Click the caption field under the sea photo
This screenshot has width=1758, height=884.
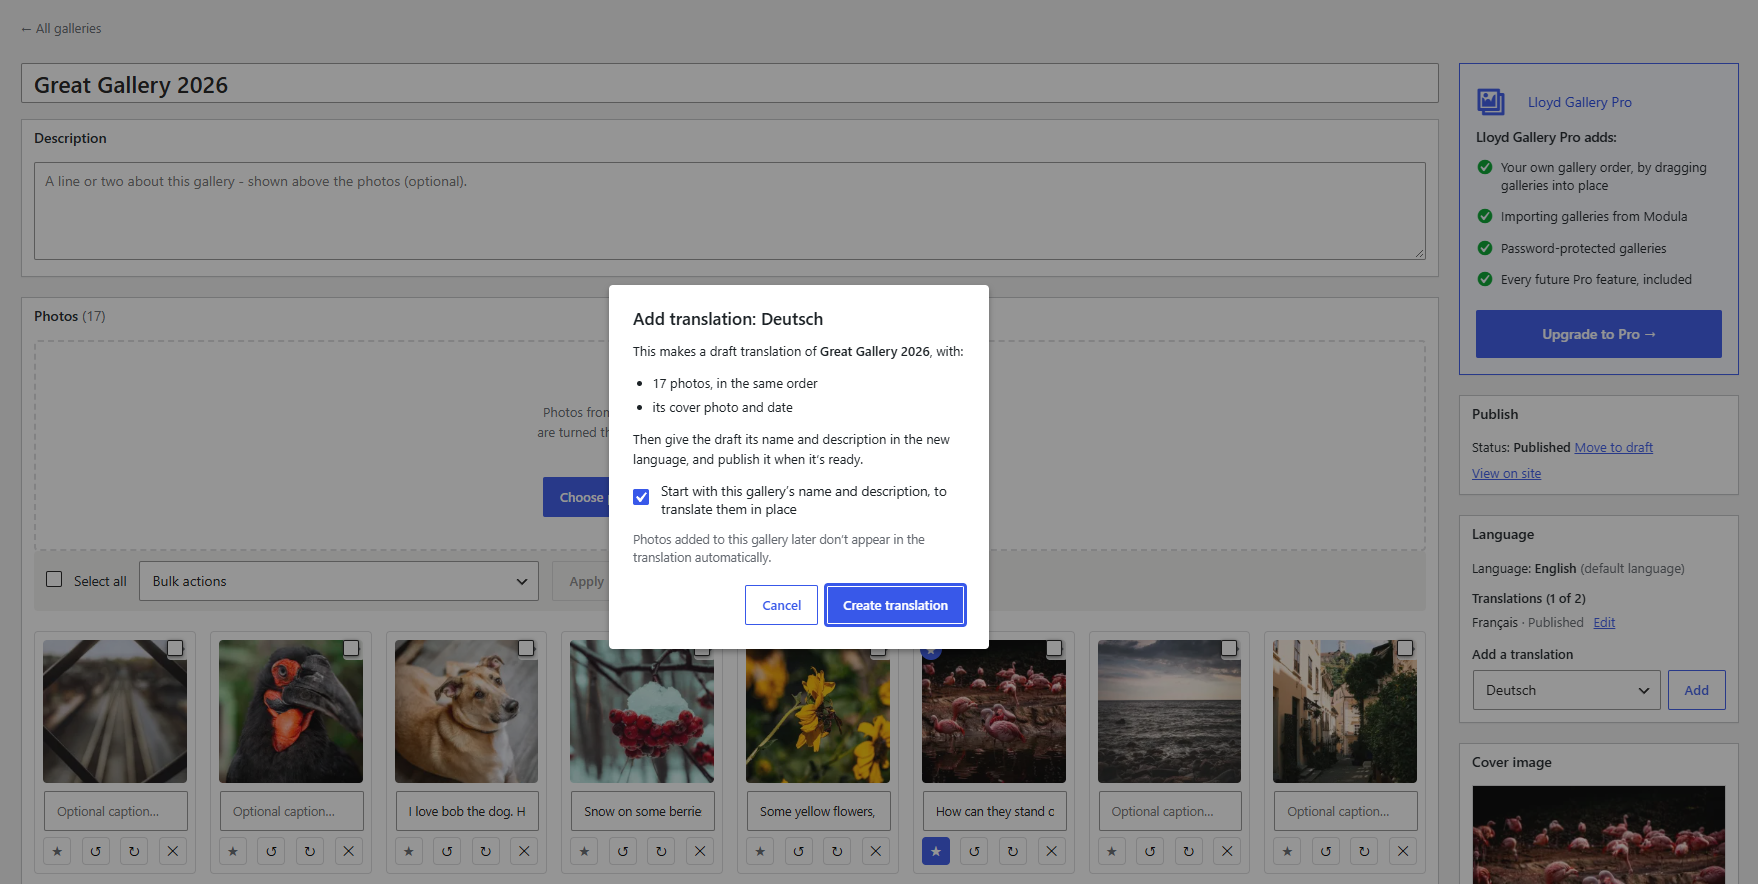(1170, 811)
